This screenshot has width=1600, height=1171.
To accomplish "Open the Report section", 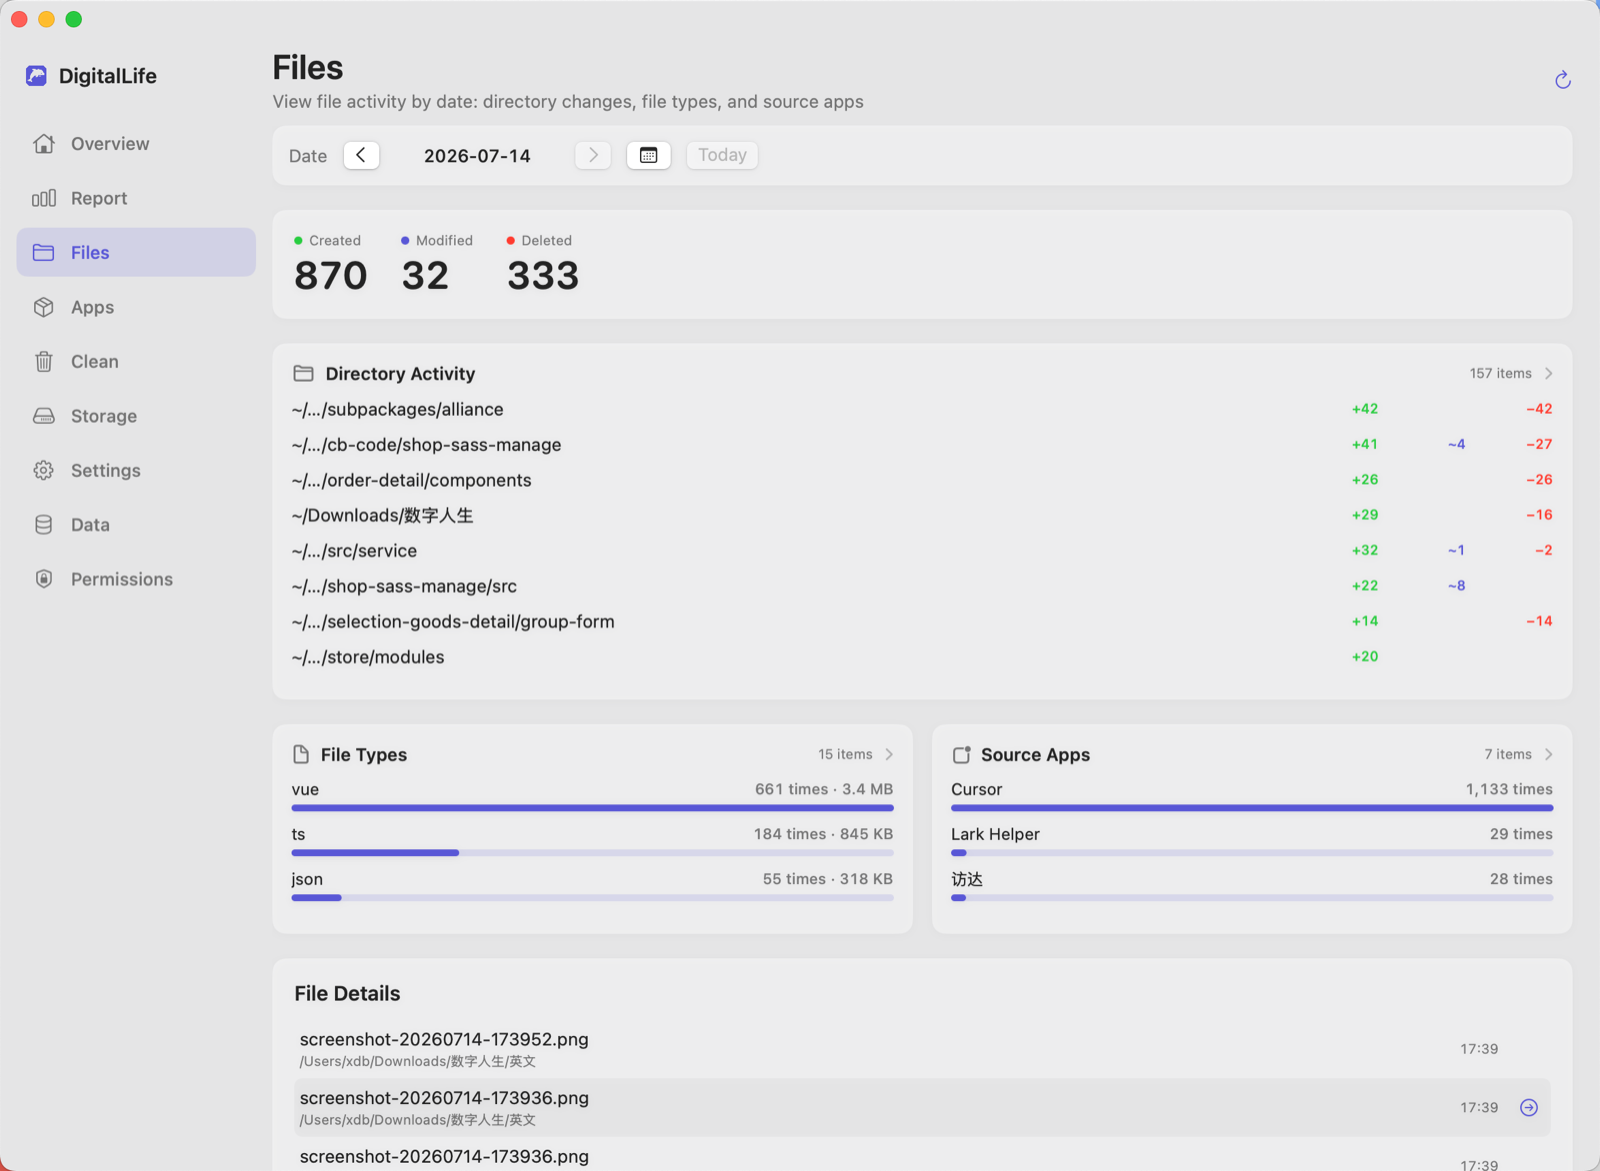I will click(x=136, y=198).
